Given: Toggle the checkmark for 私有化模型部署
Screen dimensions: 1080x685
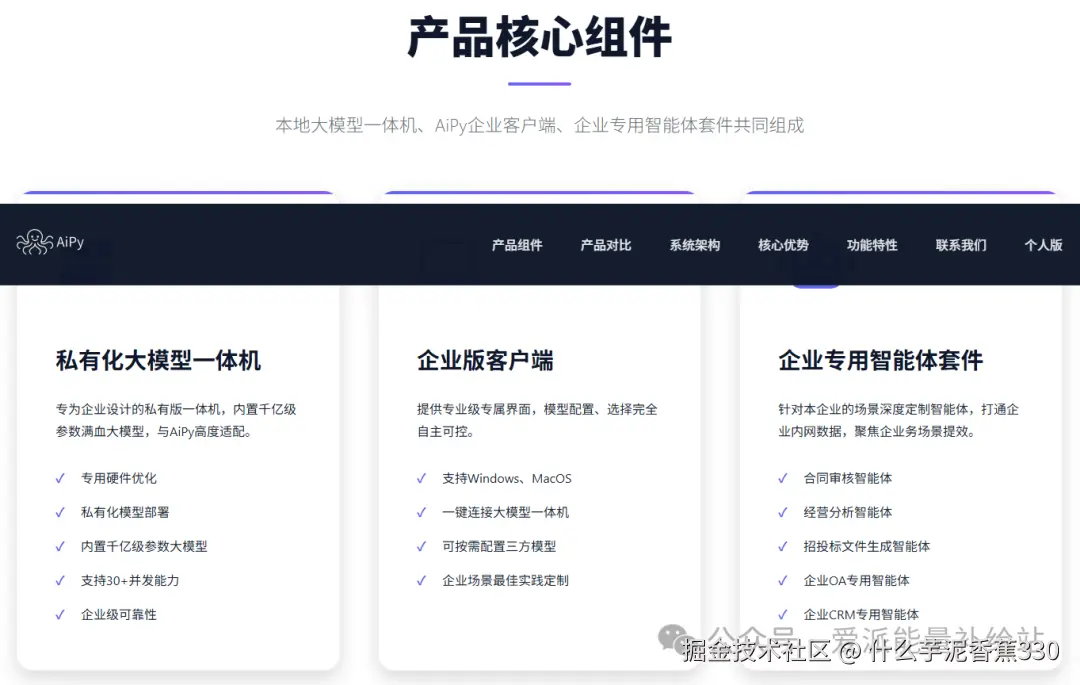Looking at the screenshot, I should click(x=61, y=512).
